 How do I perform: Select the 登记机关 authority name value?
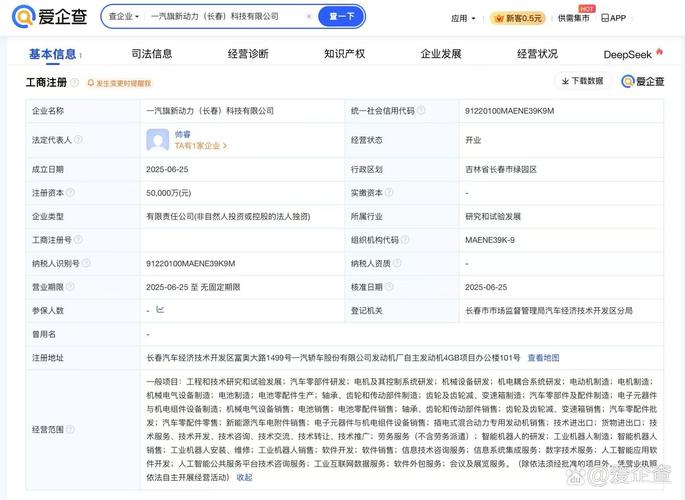click(x=549, y=311)
